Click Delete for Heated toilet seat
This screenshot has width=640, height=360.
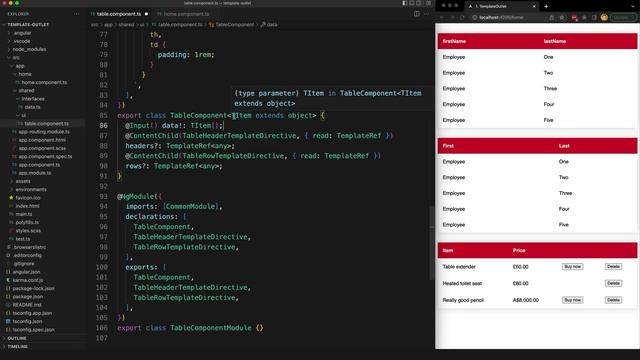[x=613, y=283]
